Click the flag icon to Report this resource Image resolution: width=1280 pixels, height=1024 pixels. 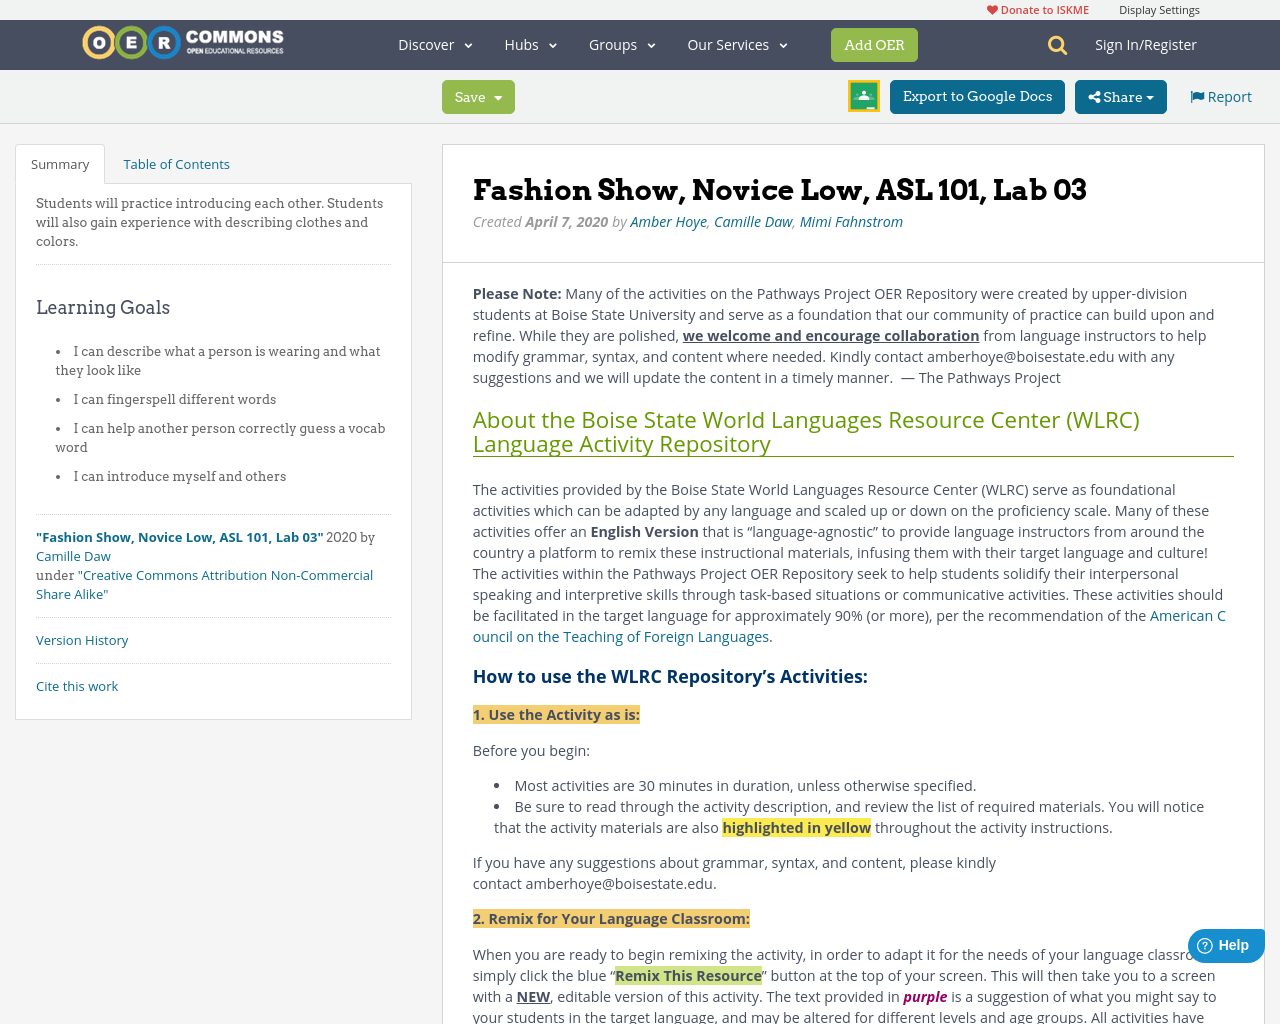tap(1196, 95)
